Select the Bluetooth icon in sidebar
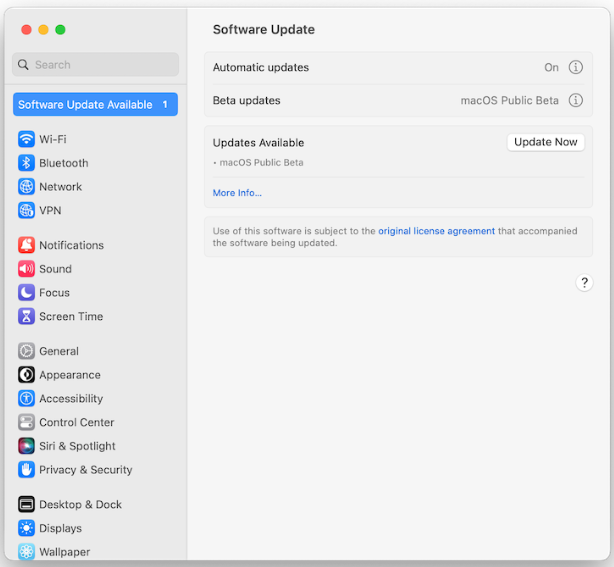Viewport: 614px width, 567px height. point(26,163)
